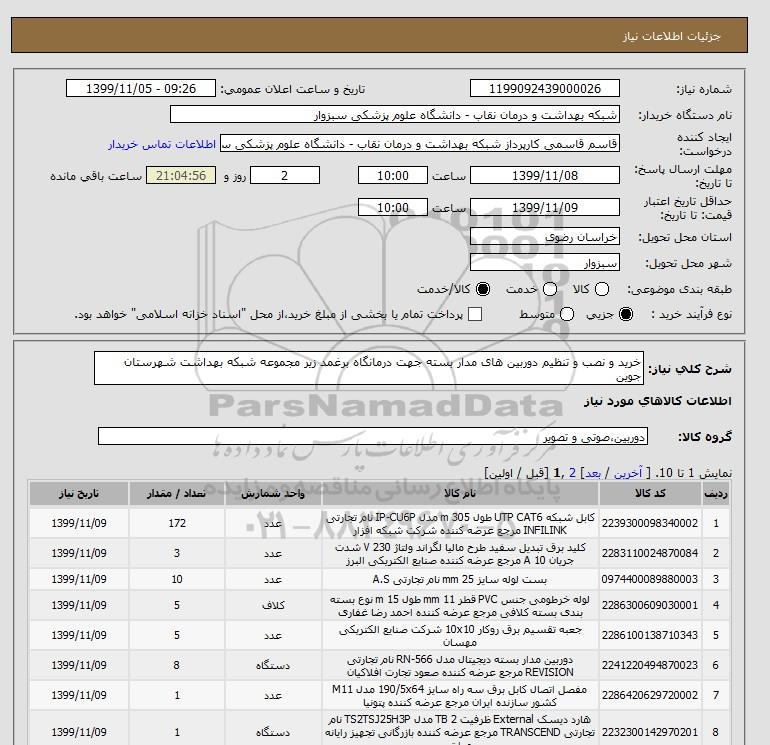This screenshot has width=770, height=745.
Task: Click the کلاف unit cell in row 4
Action: tap(273, 606)
